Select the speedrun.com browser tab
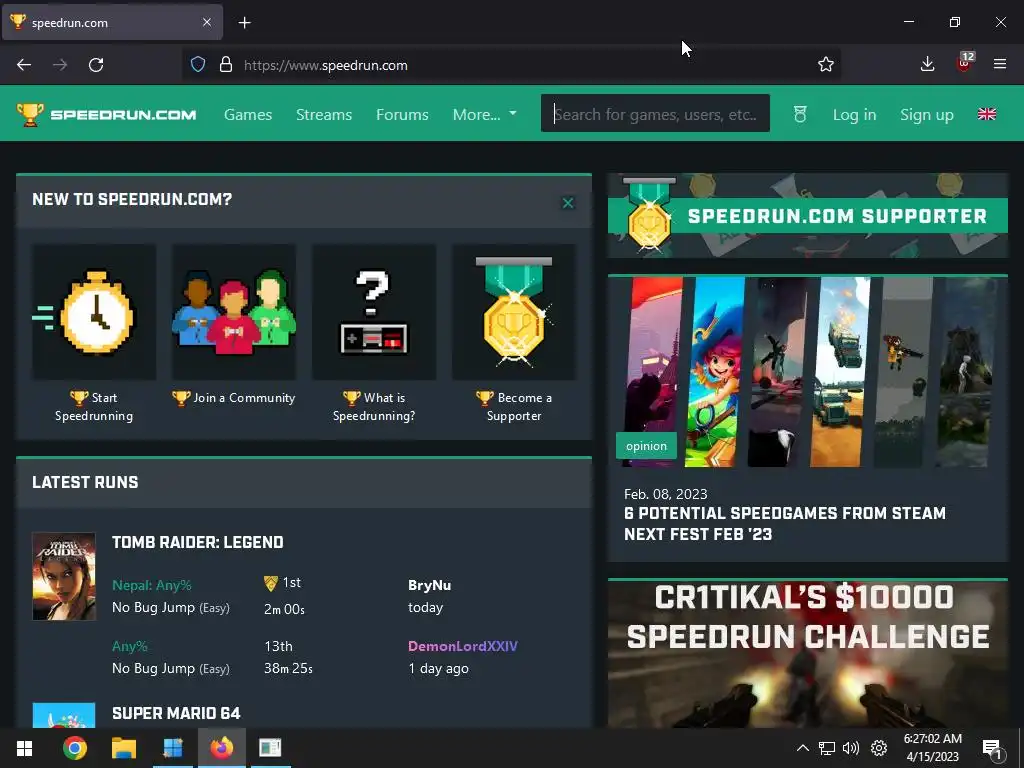 [113, 22]
